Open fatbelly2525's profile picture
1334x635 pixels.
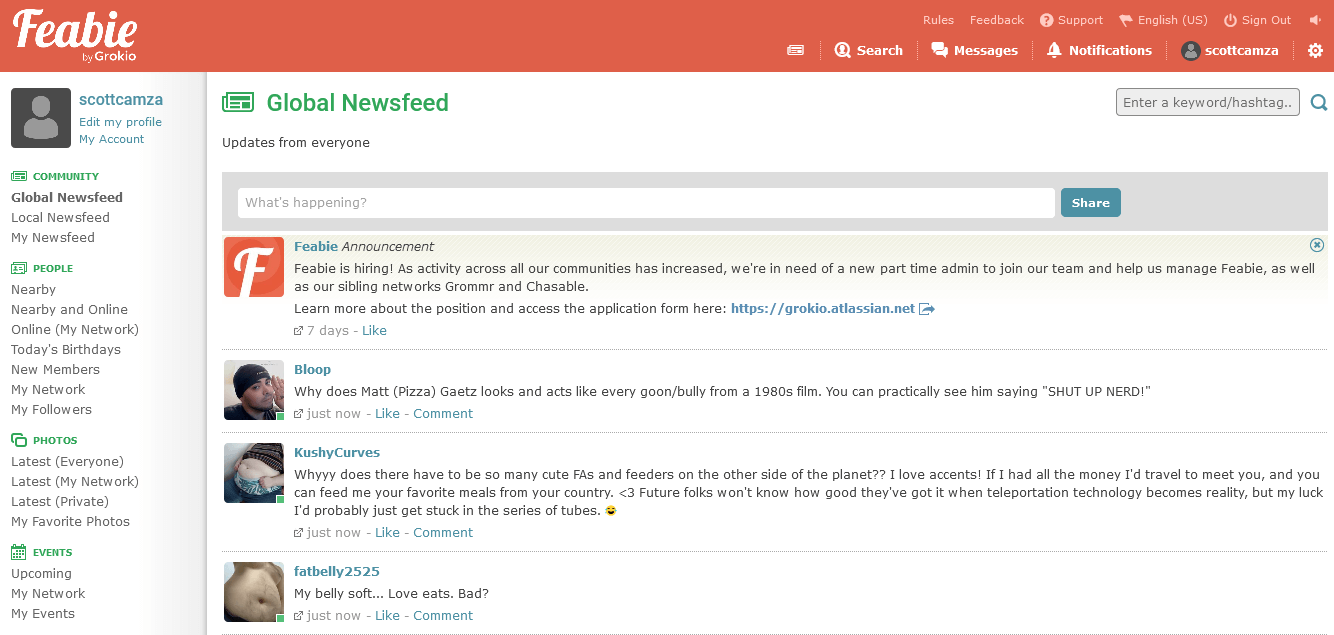(x=255, y=592)
